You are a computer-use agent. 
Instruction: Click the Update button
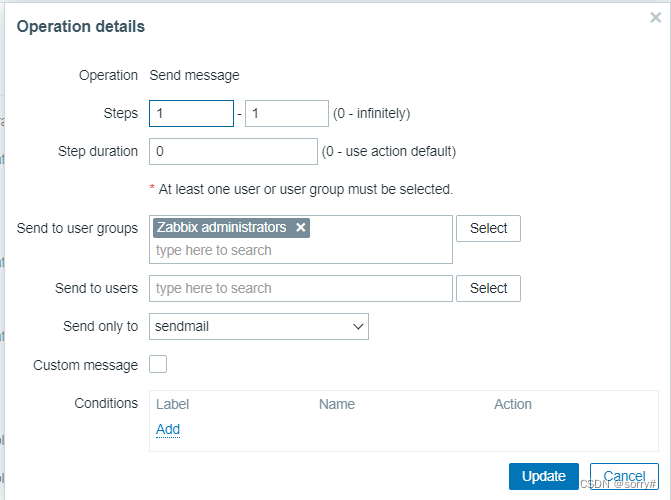pos(543,476)
